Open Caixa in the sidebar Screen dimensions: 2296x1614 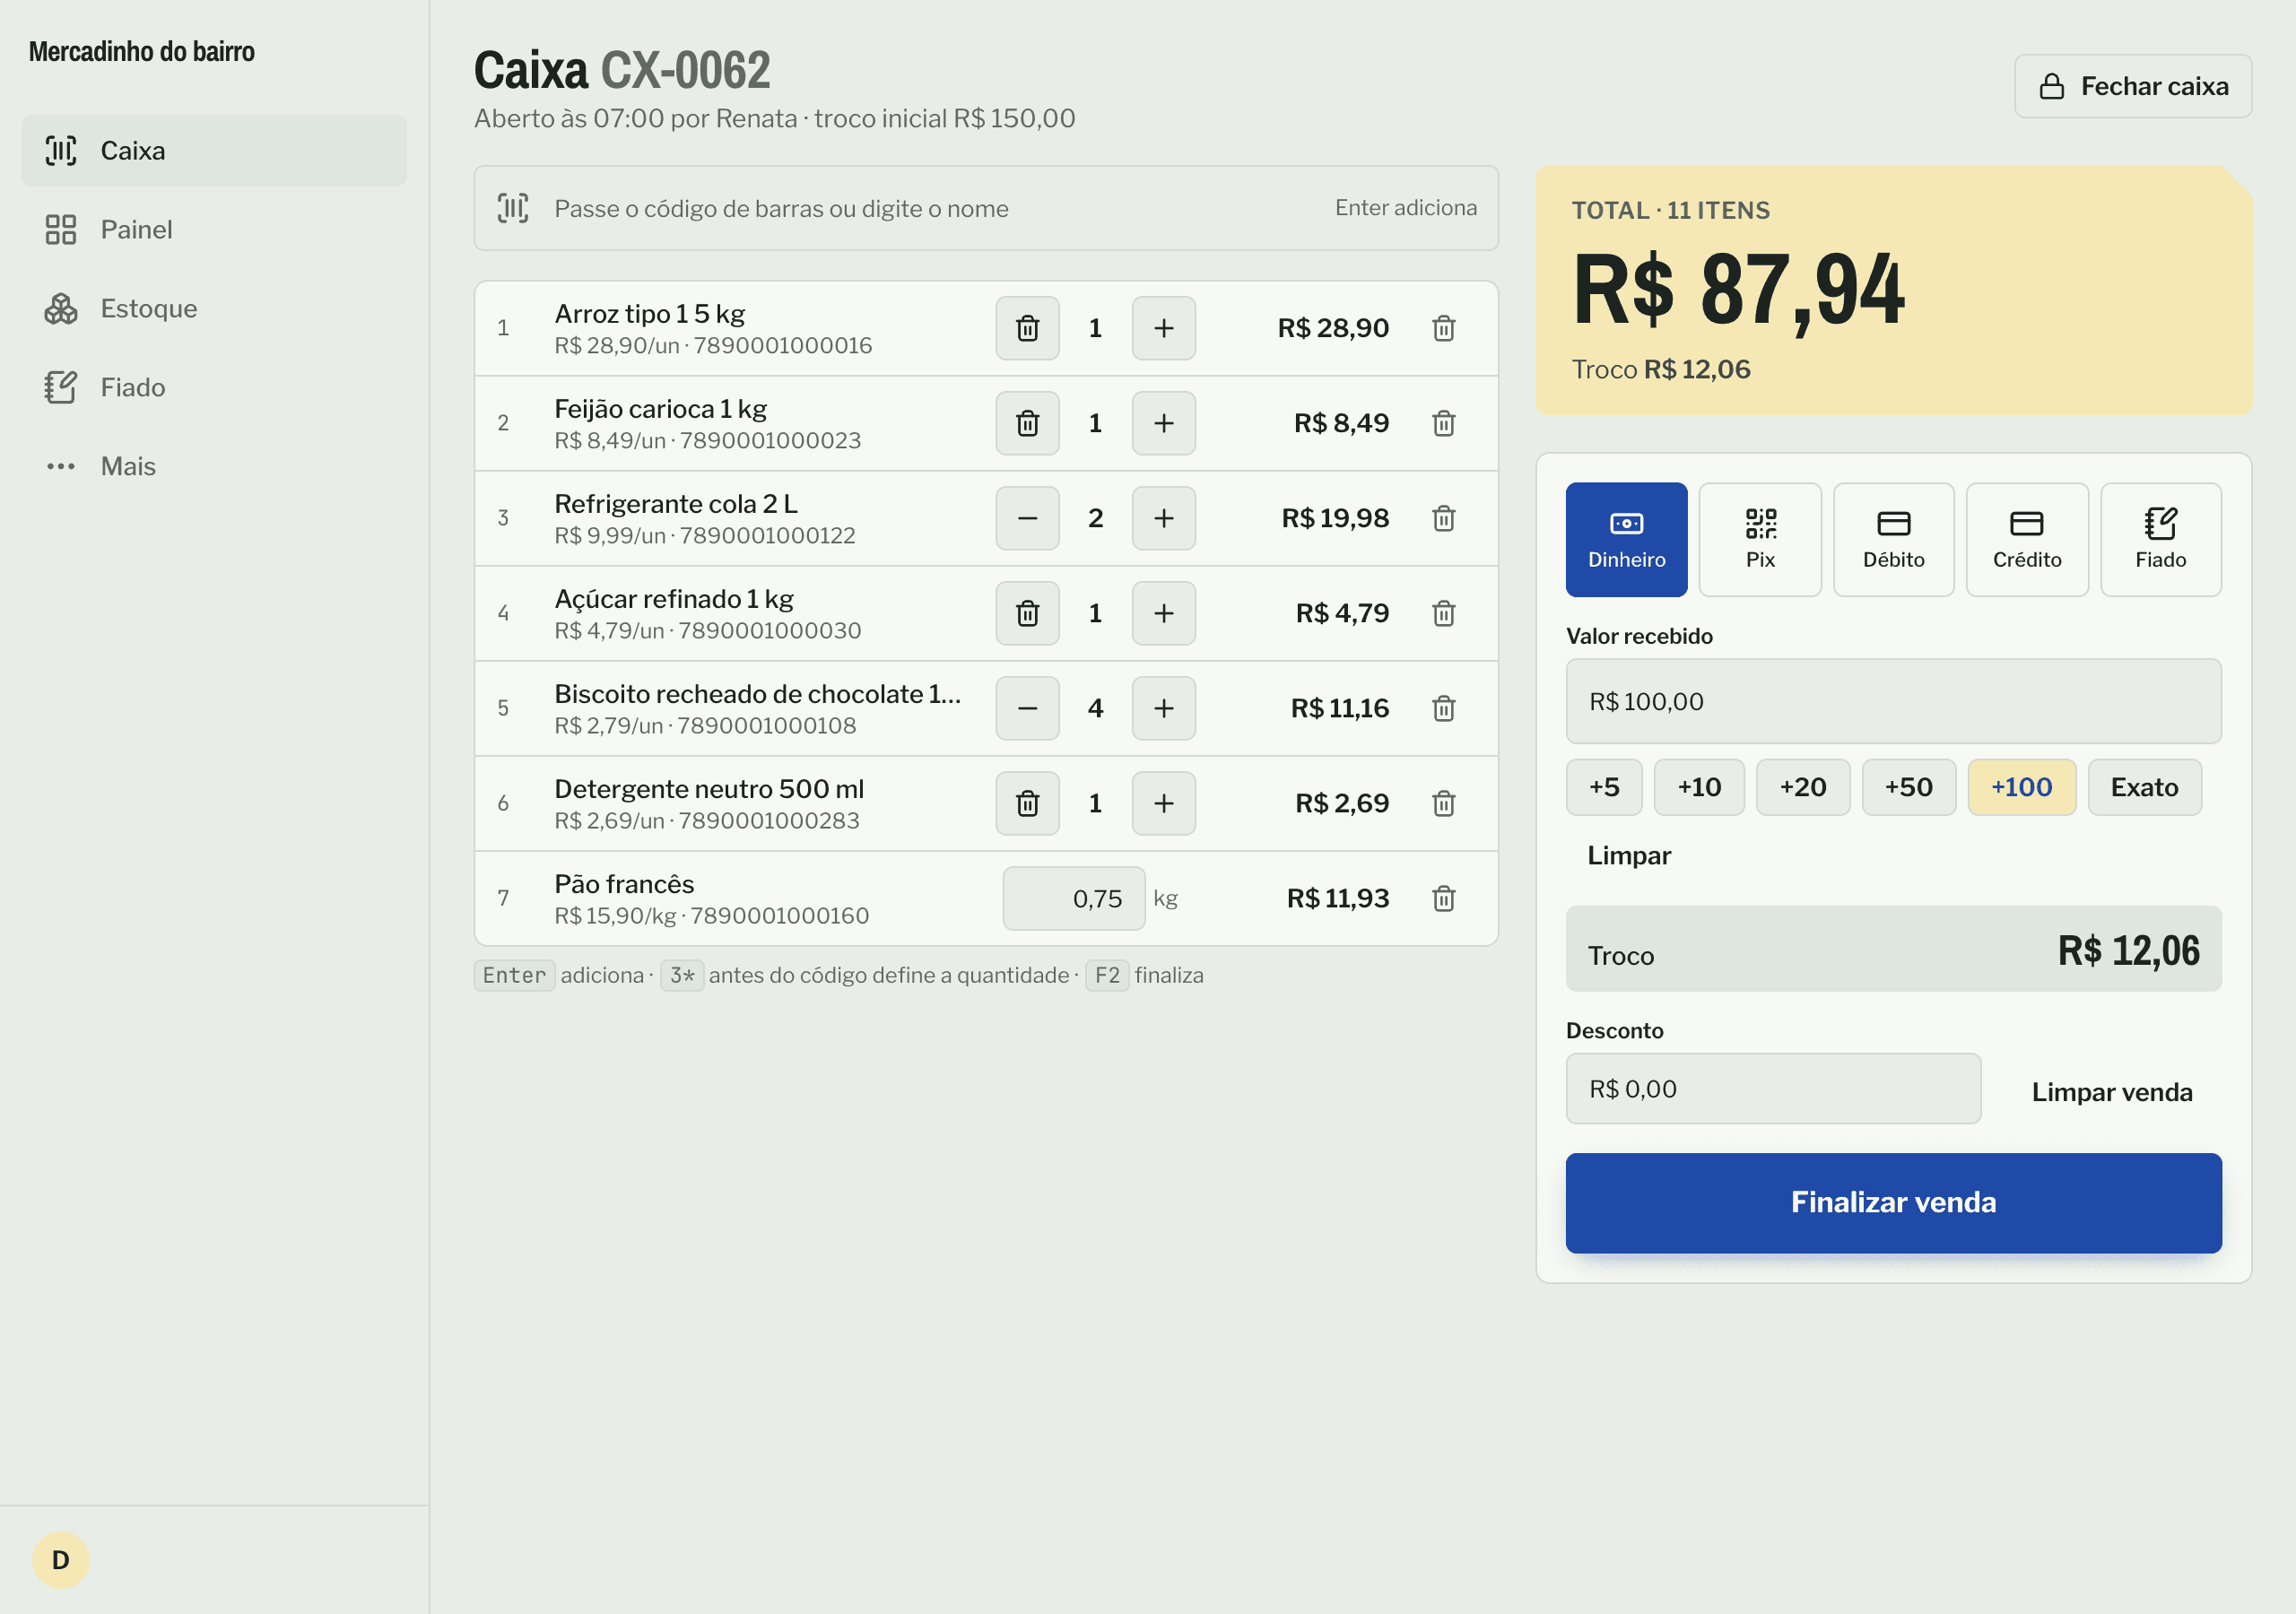point(214,151)
